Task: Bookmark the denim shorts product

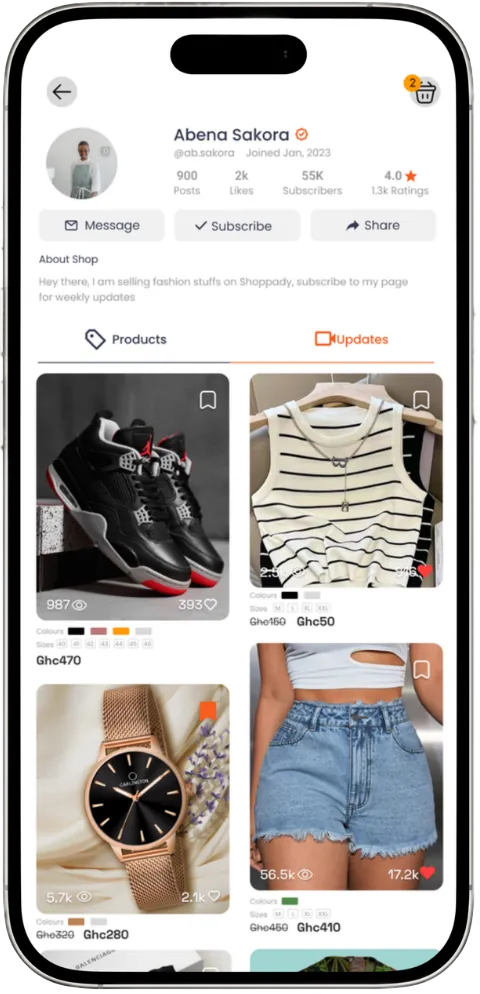Action: coord(421,669)
